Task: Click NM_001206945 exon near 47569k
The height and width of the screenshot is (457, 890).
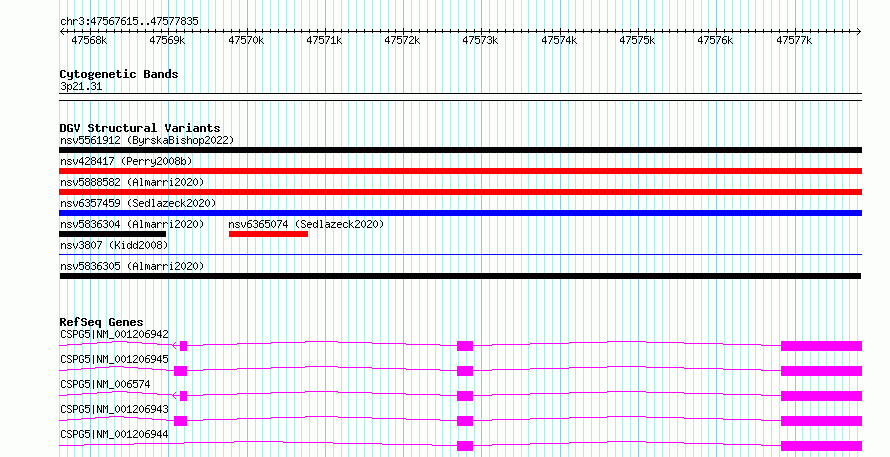Action: pos(180,371)
